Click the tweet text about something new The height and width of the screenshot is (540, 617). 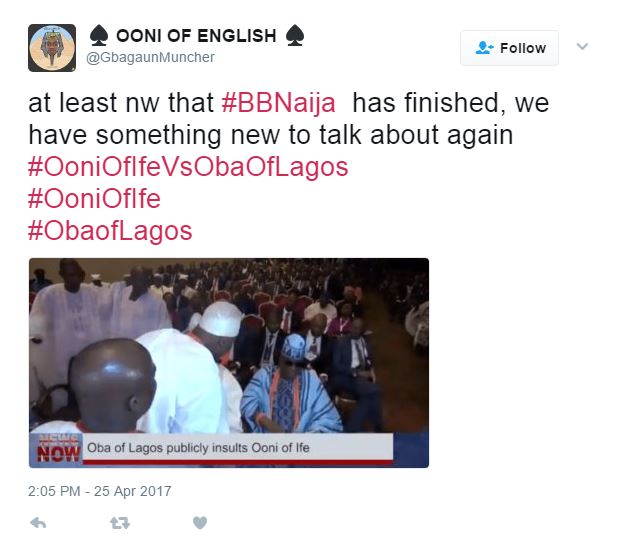point(271,135)
